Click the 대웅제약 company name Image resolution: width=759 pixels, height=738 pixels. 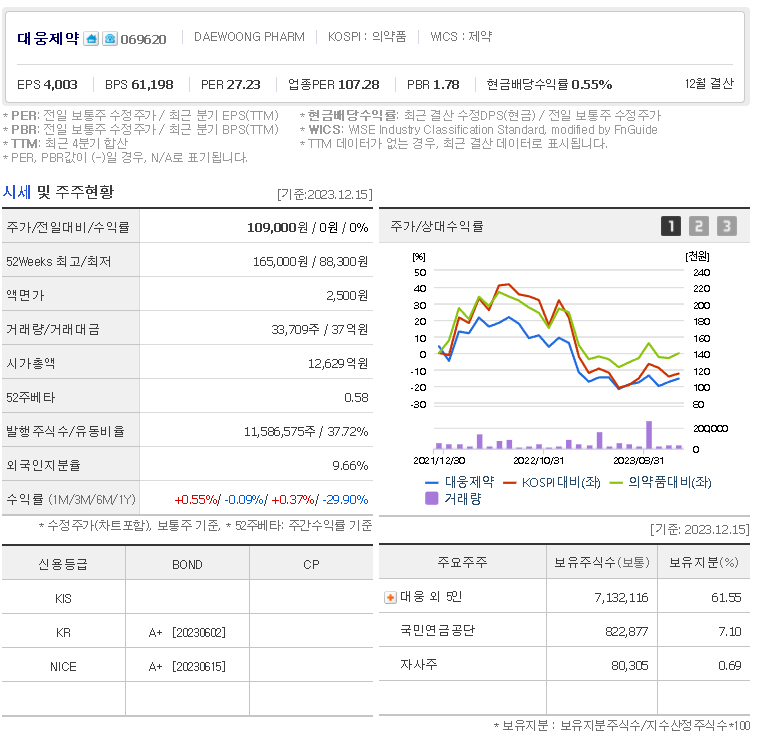tap(48, 38)
